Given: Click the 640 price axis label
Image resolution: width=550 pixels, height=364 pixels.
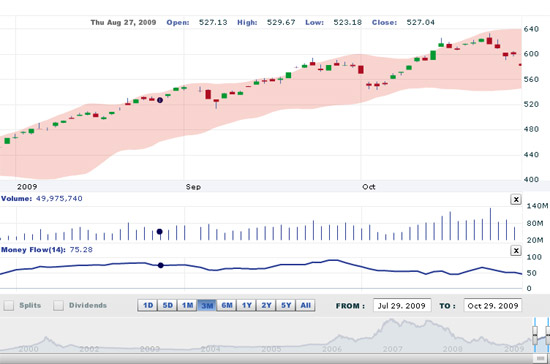Looking at the screenshot, I should click(x=531, y=29).
